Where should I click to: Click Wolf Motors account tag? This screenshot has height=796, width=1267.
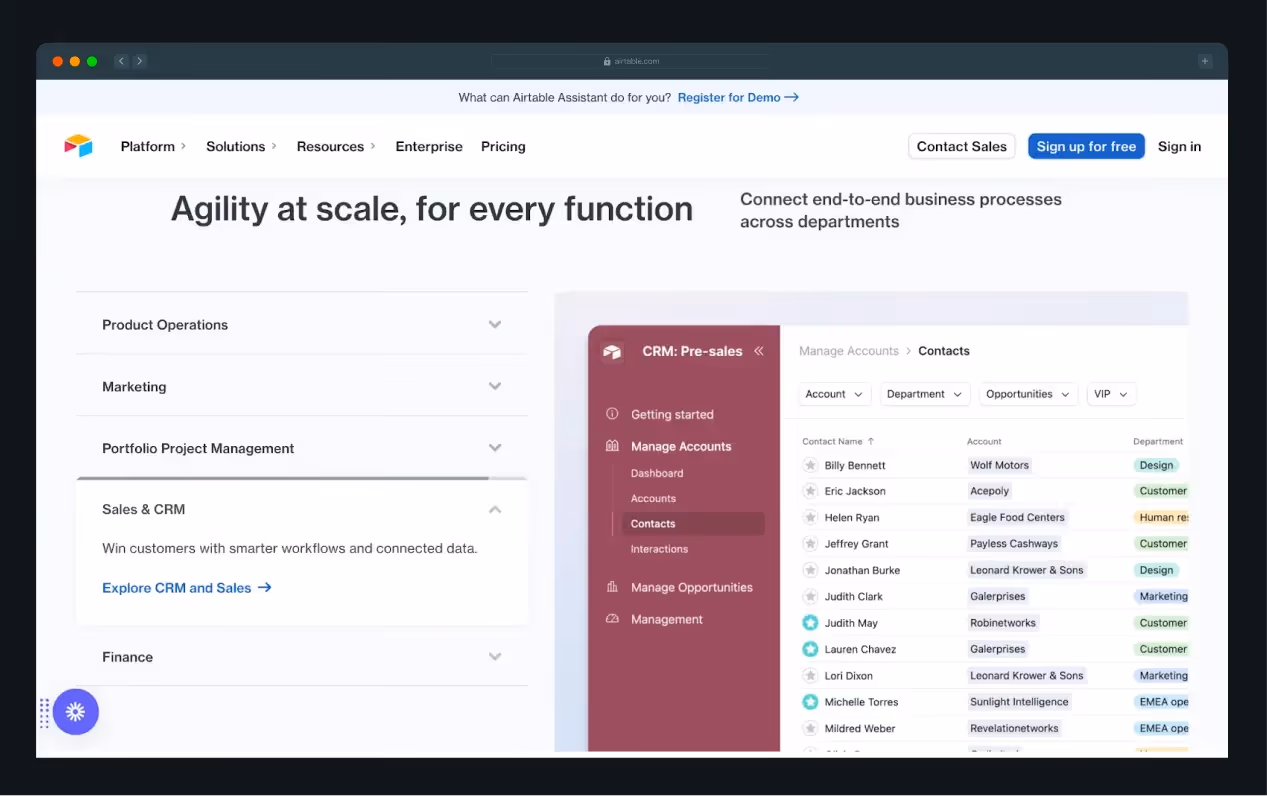tap(999, 465)
